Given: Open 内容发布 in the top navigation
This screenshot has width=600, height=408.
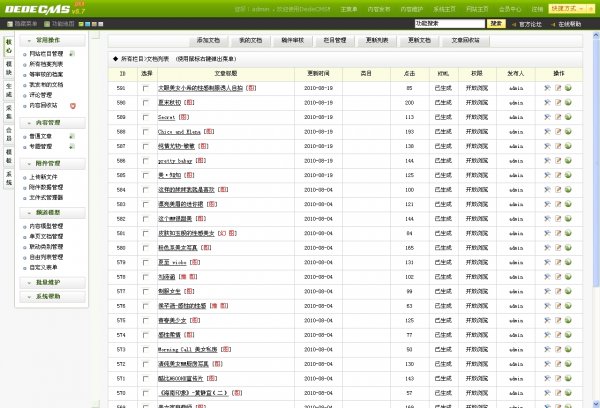Looking at the screenshot, I should pos(378,9).
